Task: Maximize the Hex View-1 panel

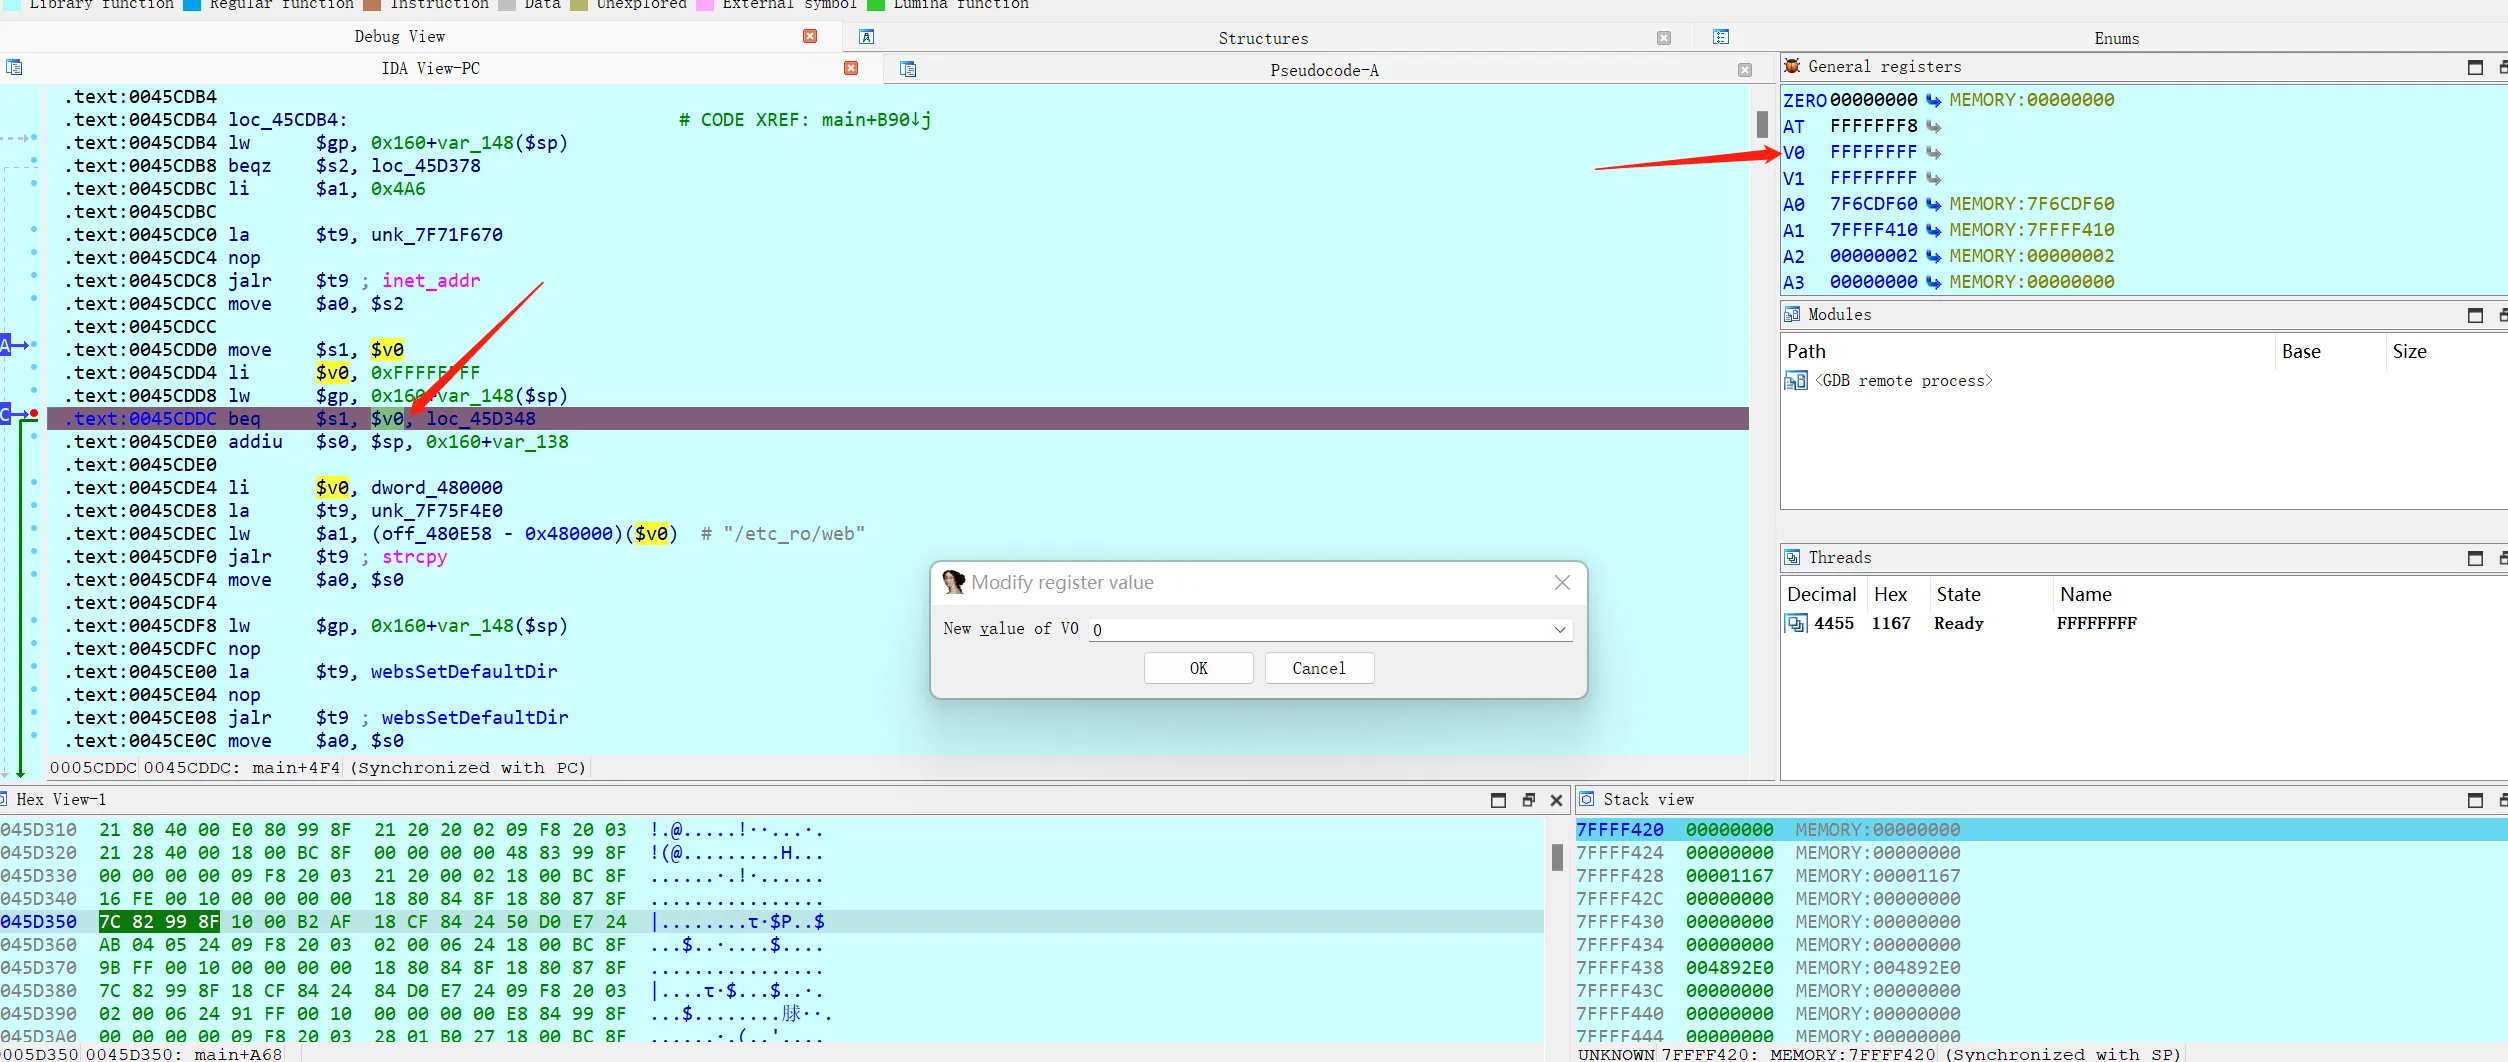Action: tap(1498, 800)
